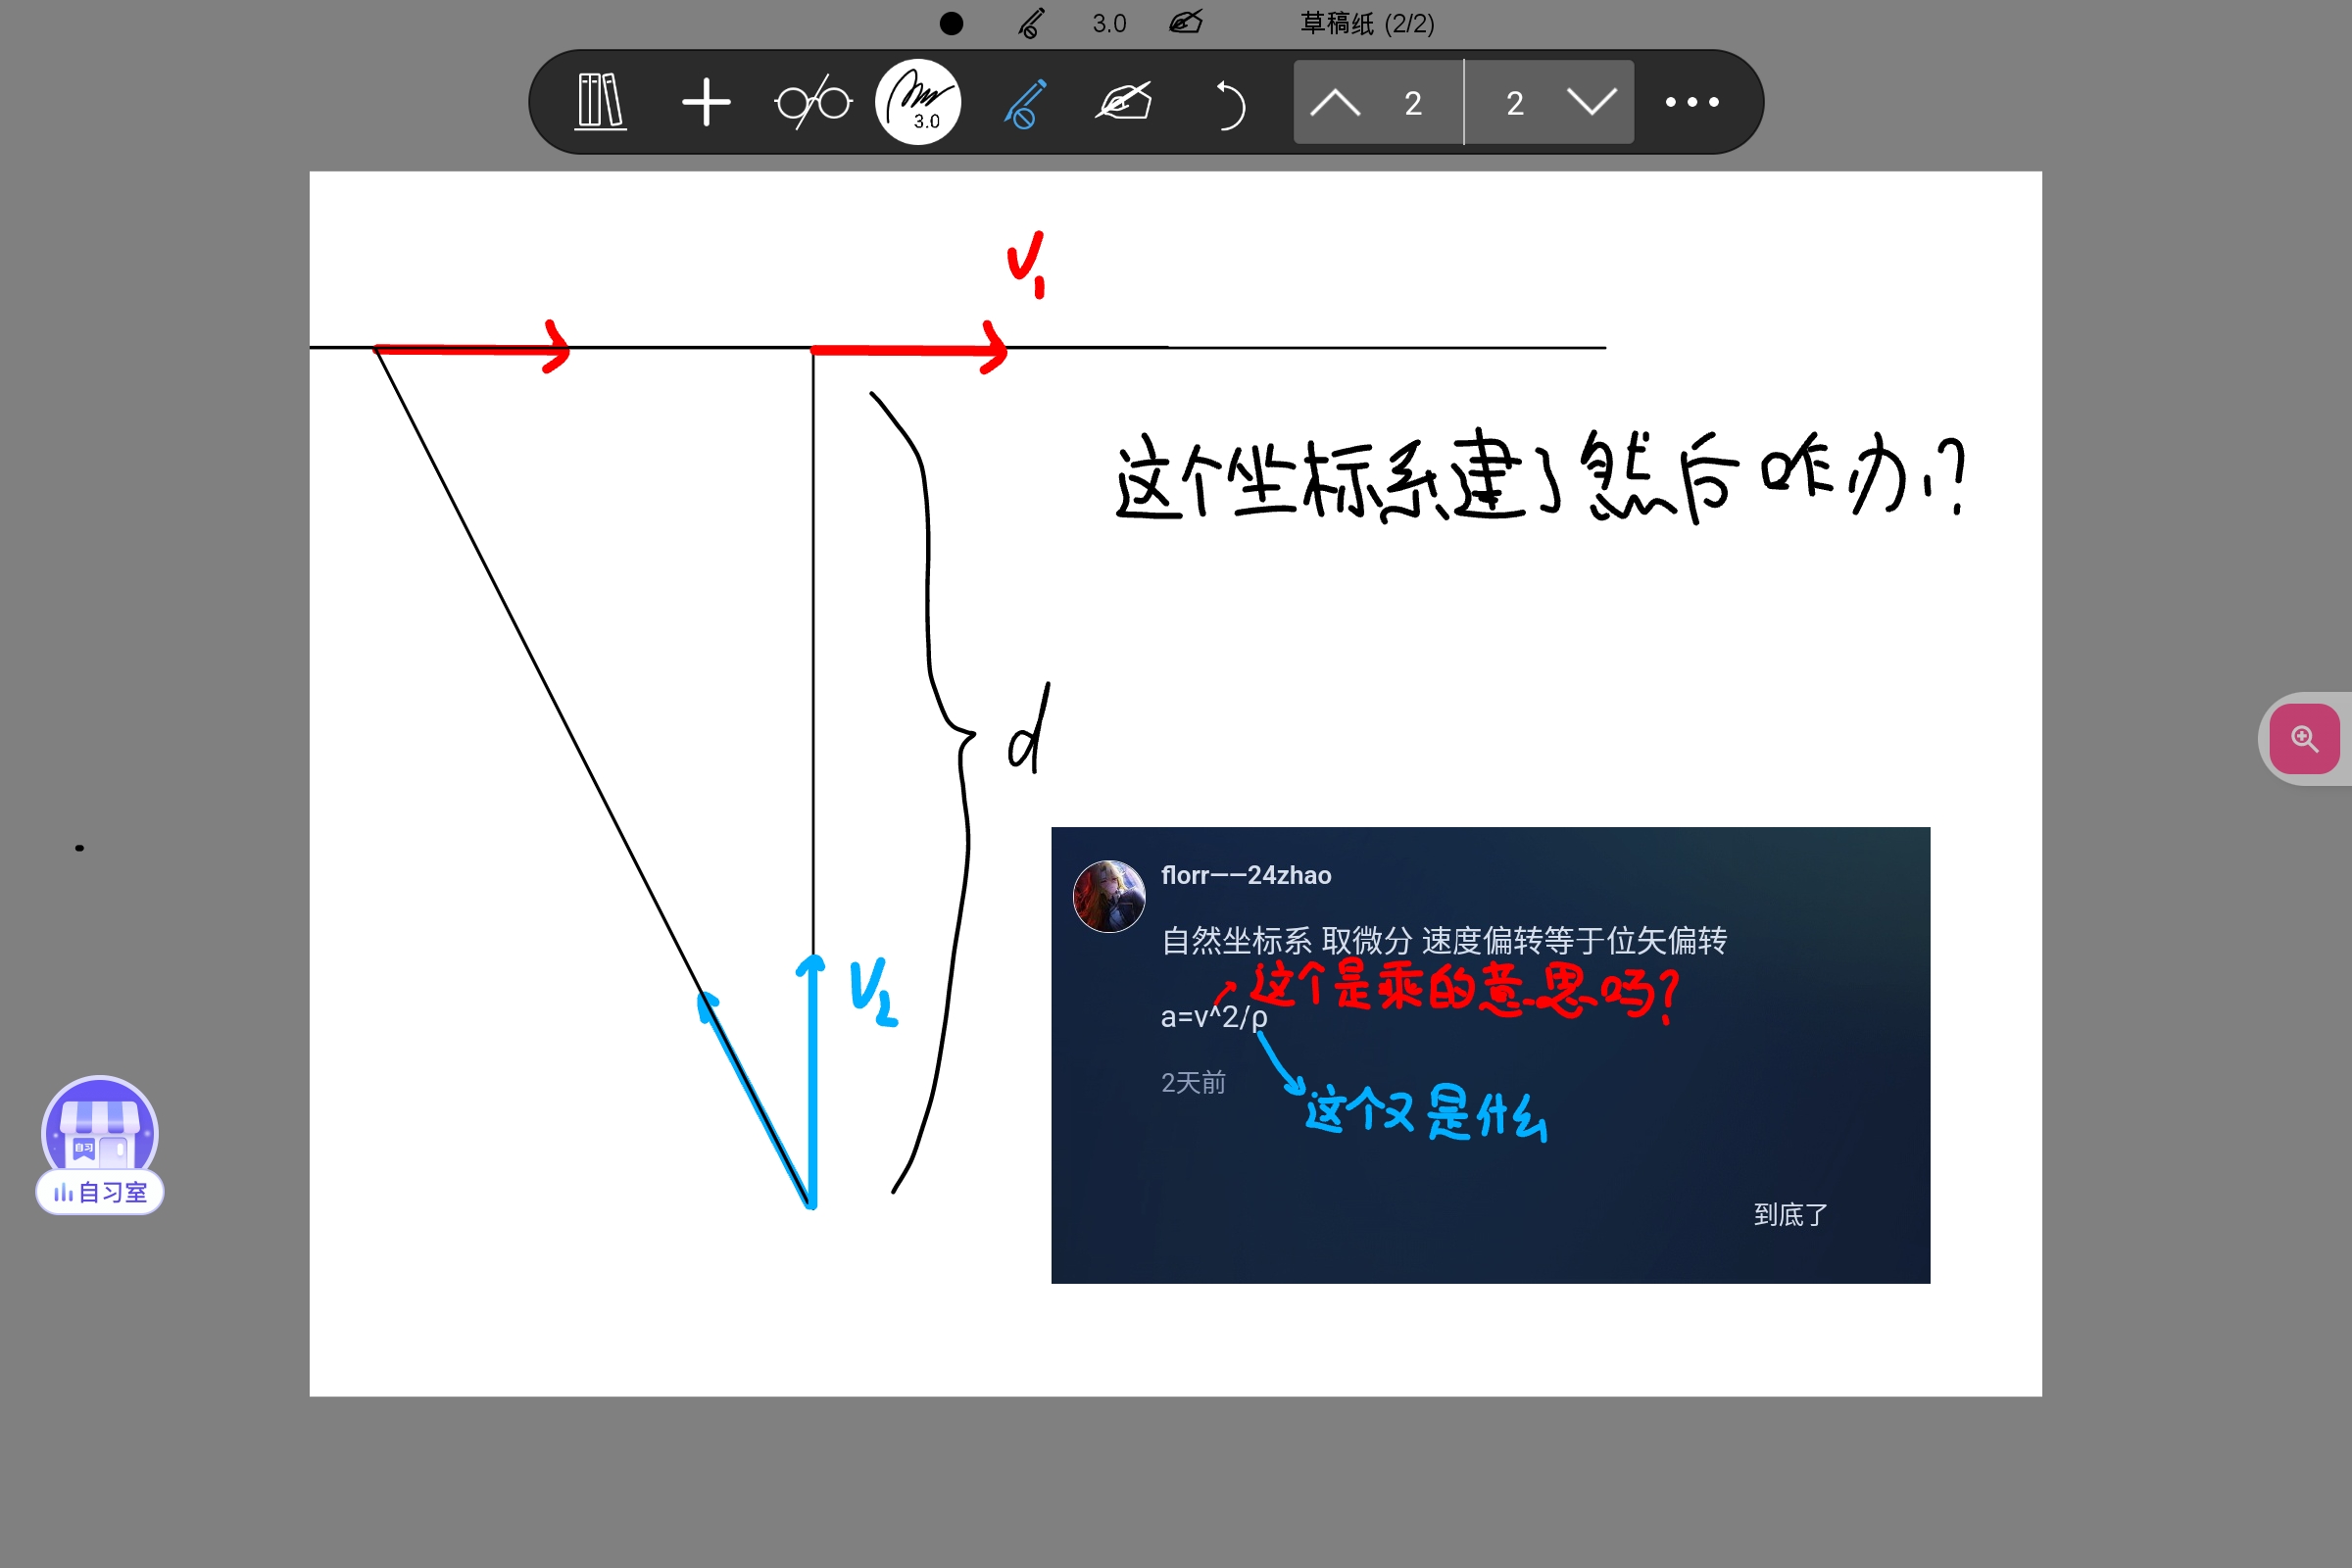This screenshot has width=2352, height=1568.
Task: Tap the florr——24zhao username
Action: pos(1245,874)
